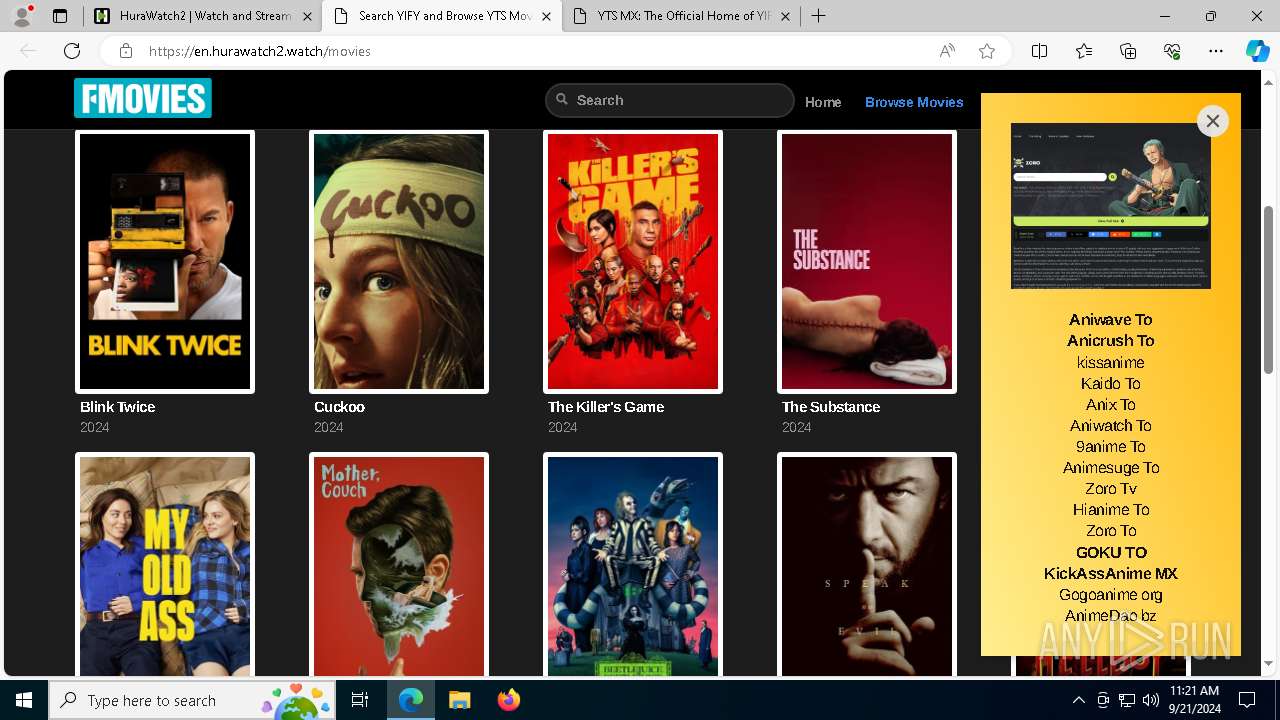This screenshot has height=720, width=1280.
Task: Click The Killer's Game title link
Action: (x=605, y=407)
